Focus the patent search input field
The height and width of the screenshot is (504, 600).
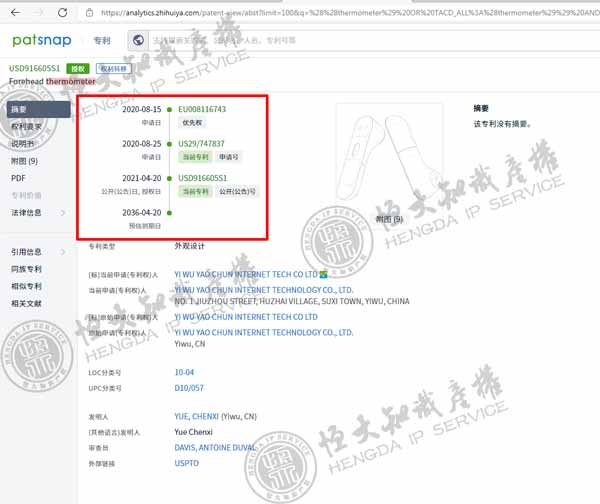[375, 40]
